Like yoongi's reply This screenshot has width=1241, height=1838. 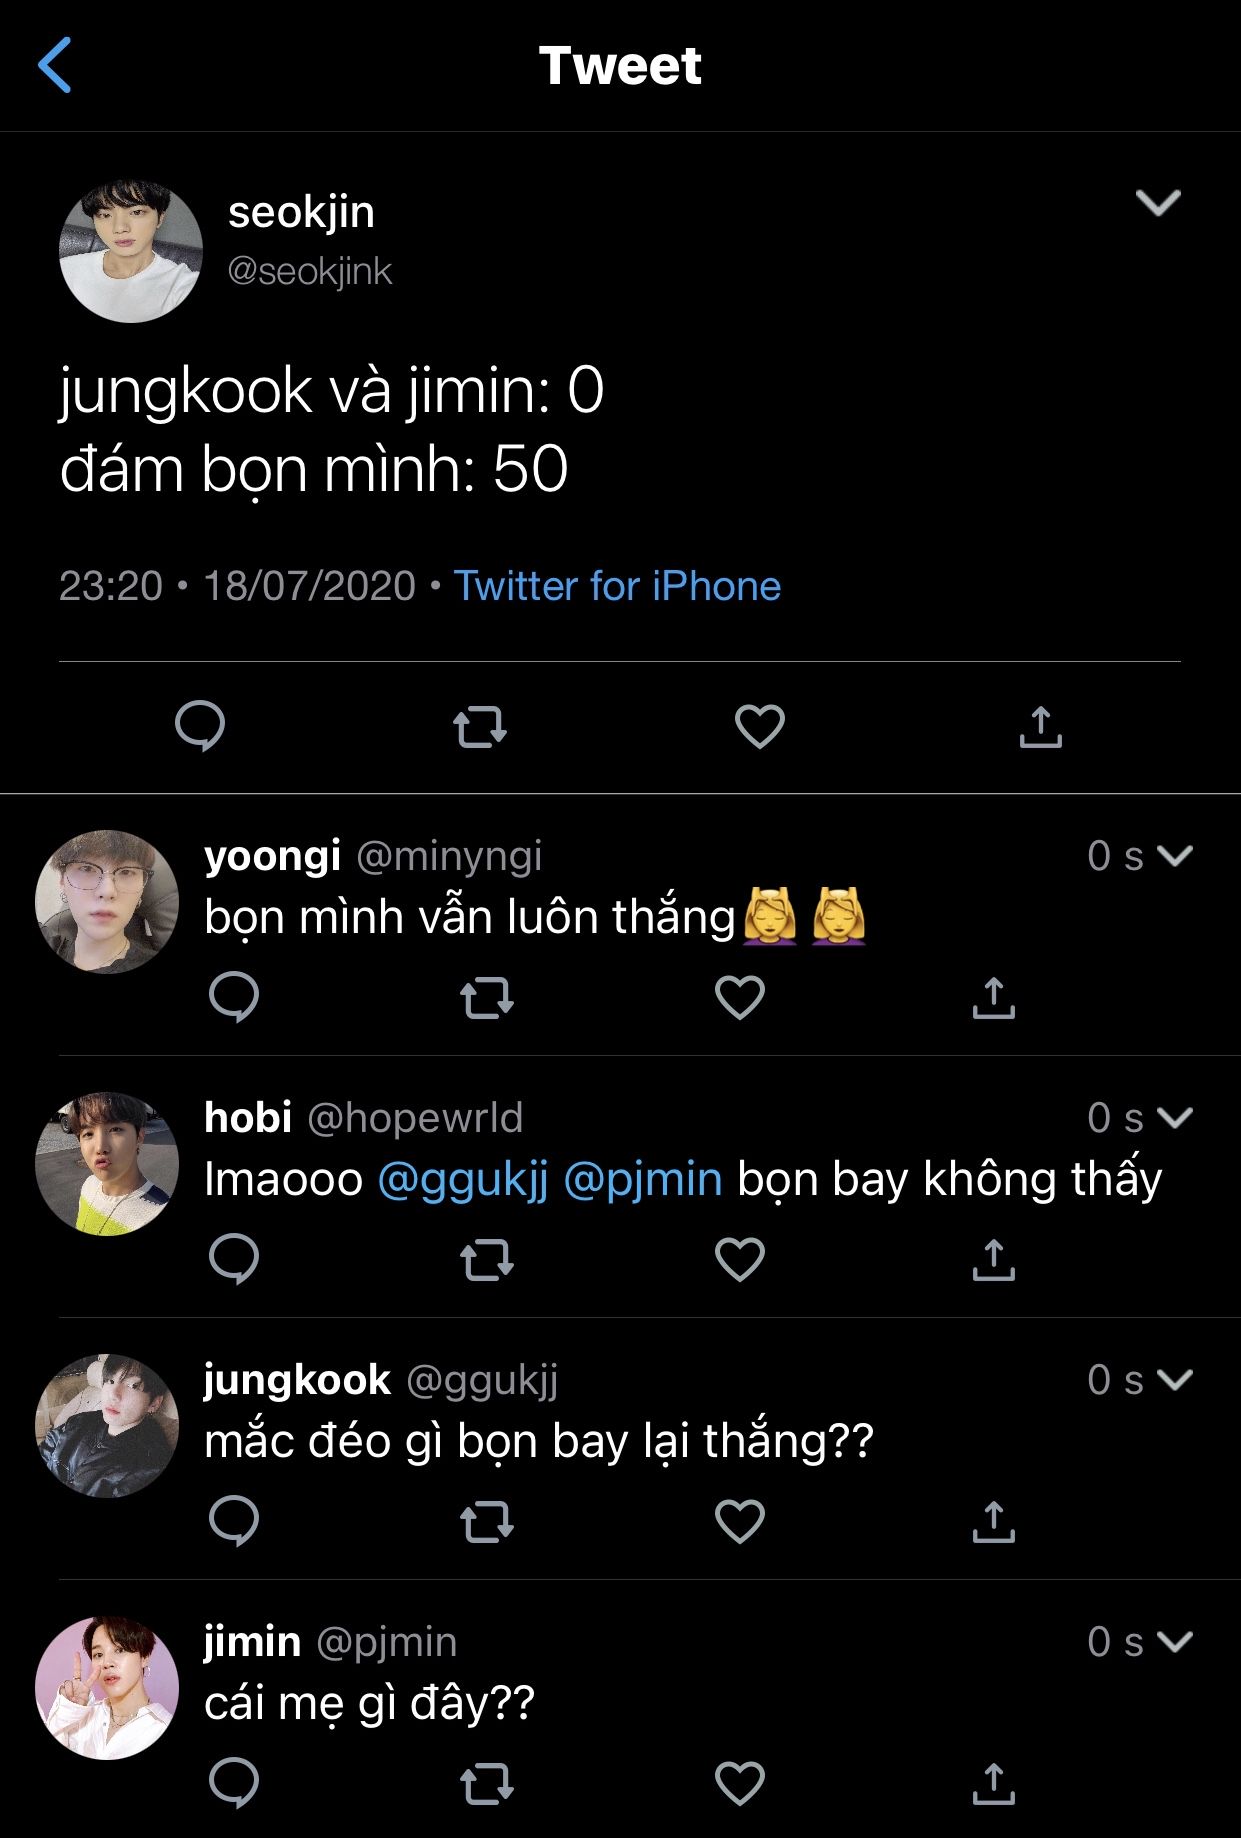[x=740, y=997]
